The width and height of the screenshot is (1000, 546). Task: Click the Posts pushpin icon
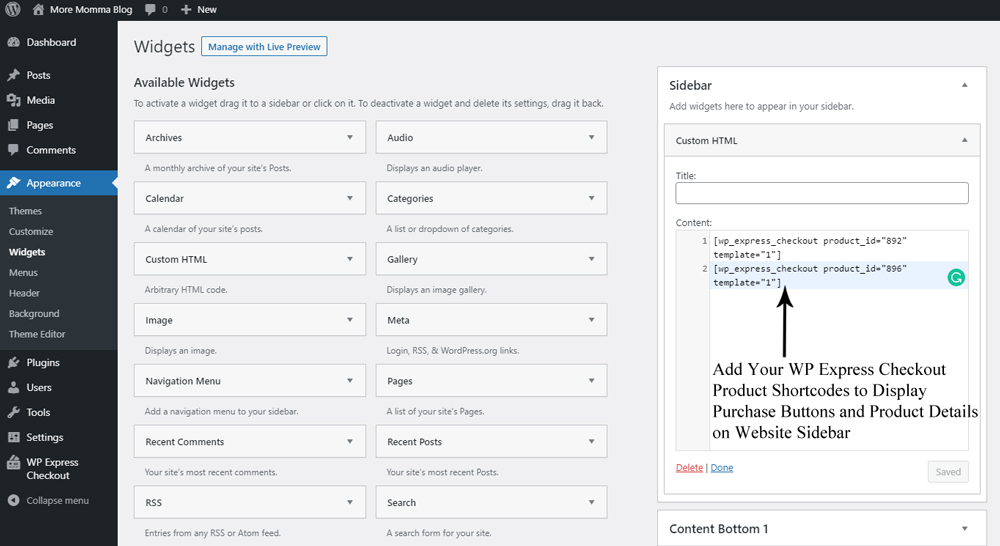(x=13, y=75)
